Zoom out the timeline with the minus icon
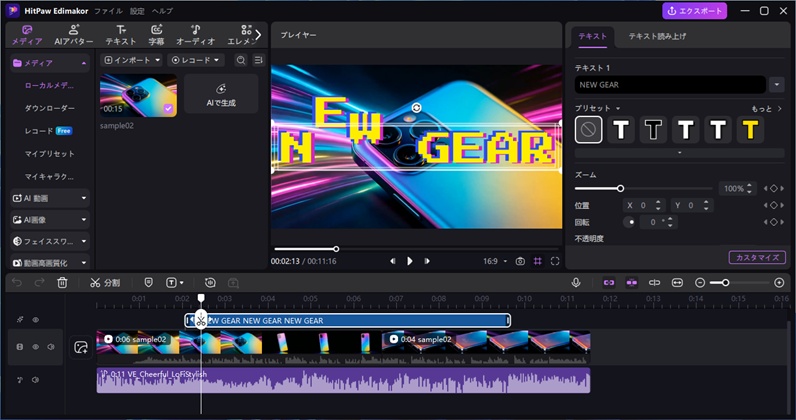This screenshot has width=796, height=420. click(x=700, y=283)
